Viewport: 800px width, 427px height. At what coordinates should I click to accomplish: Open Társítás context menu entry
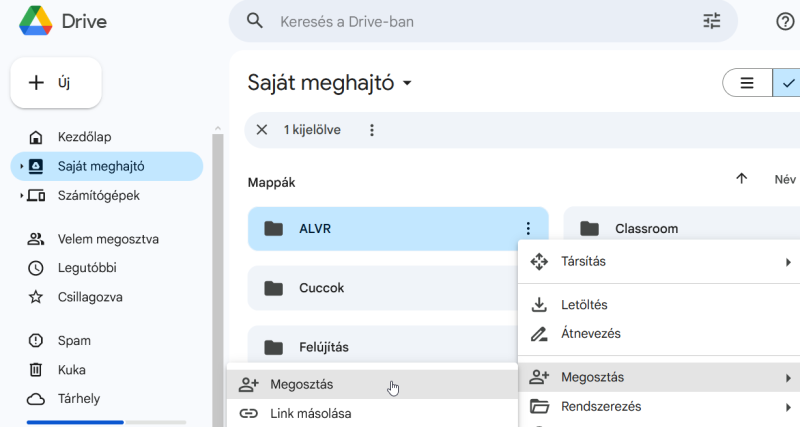point(659,262)
